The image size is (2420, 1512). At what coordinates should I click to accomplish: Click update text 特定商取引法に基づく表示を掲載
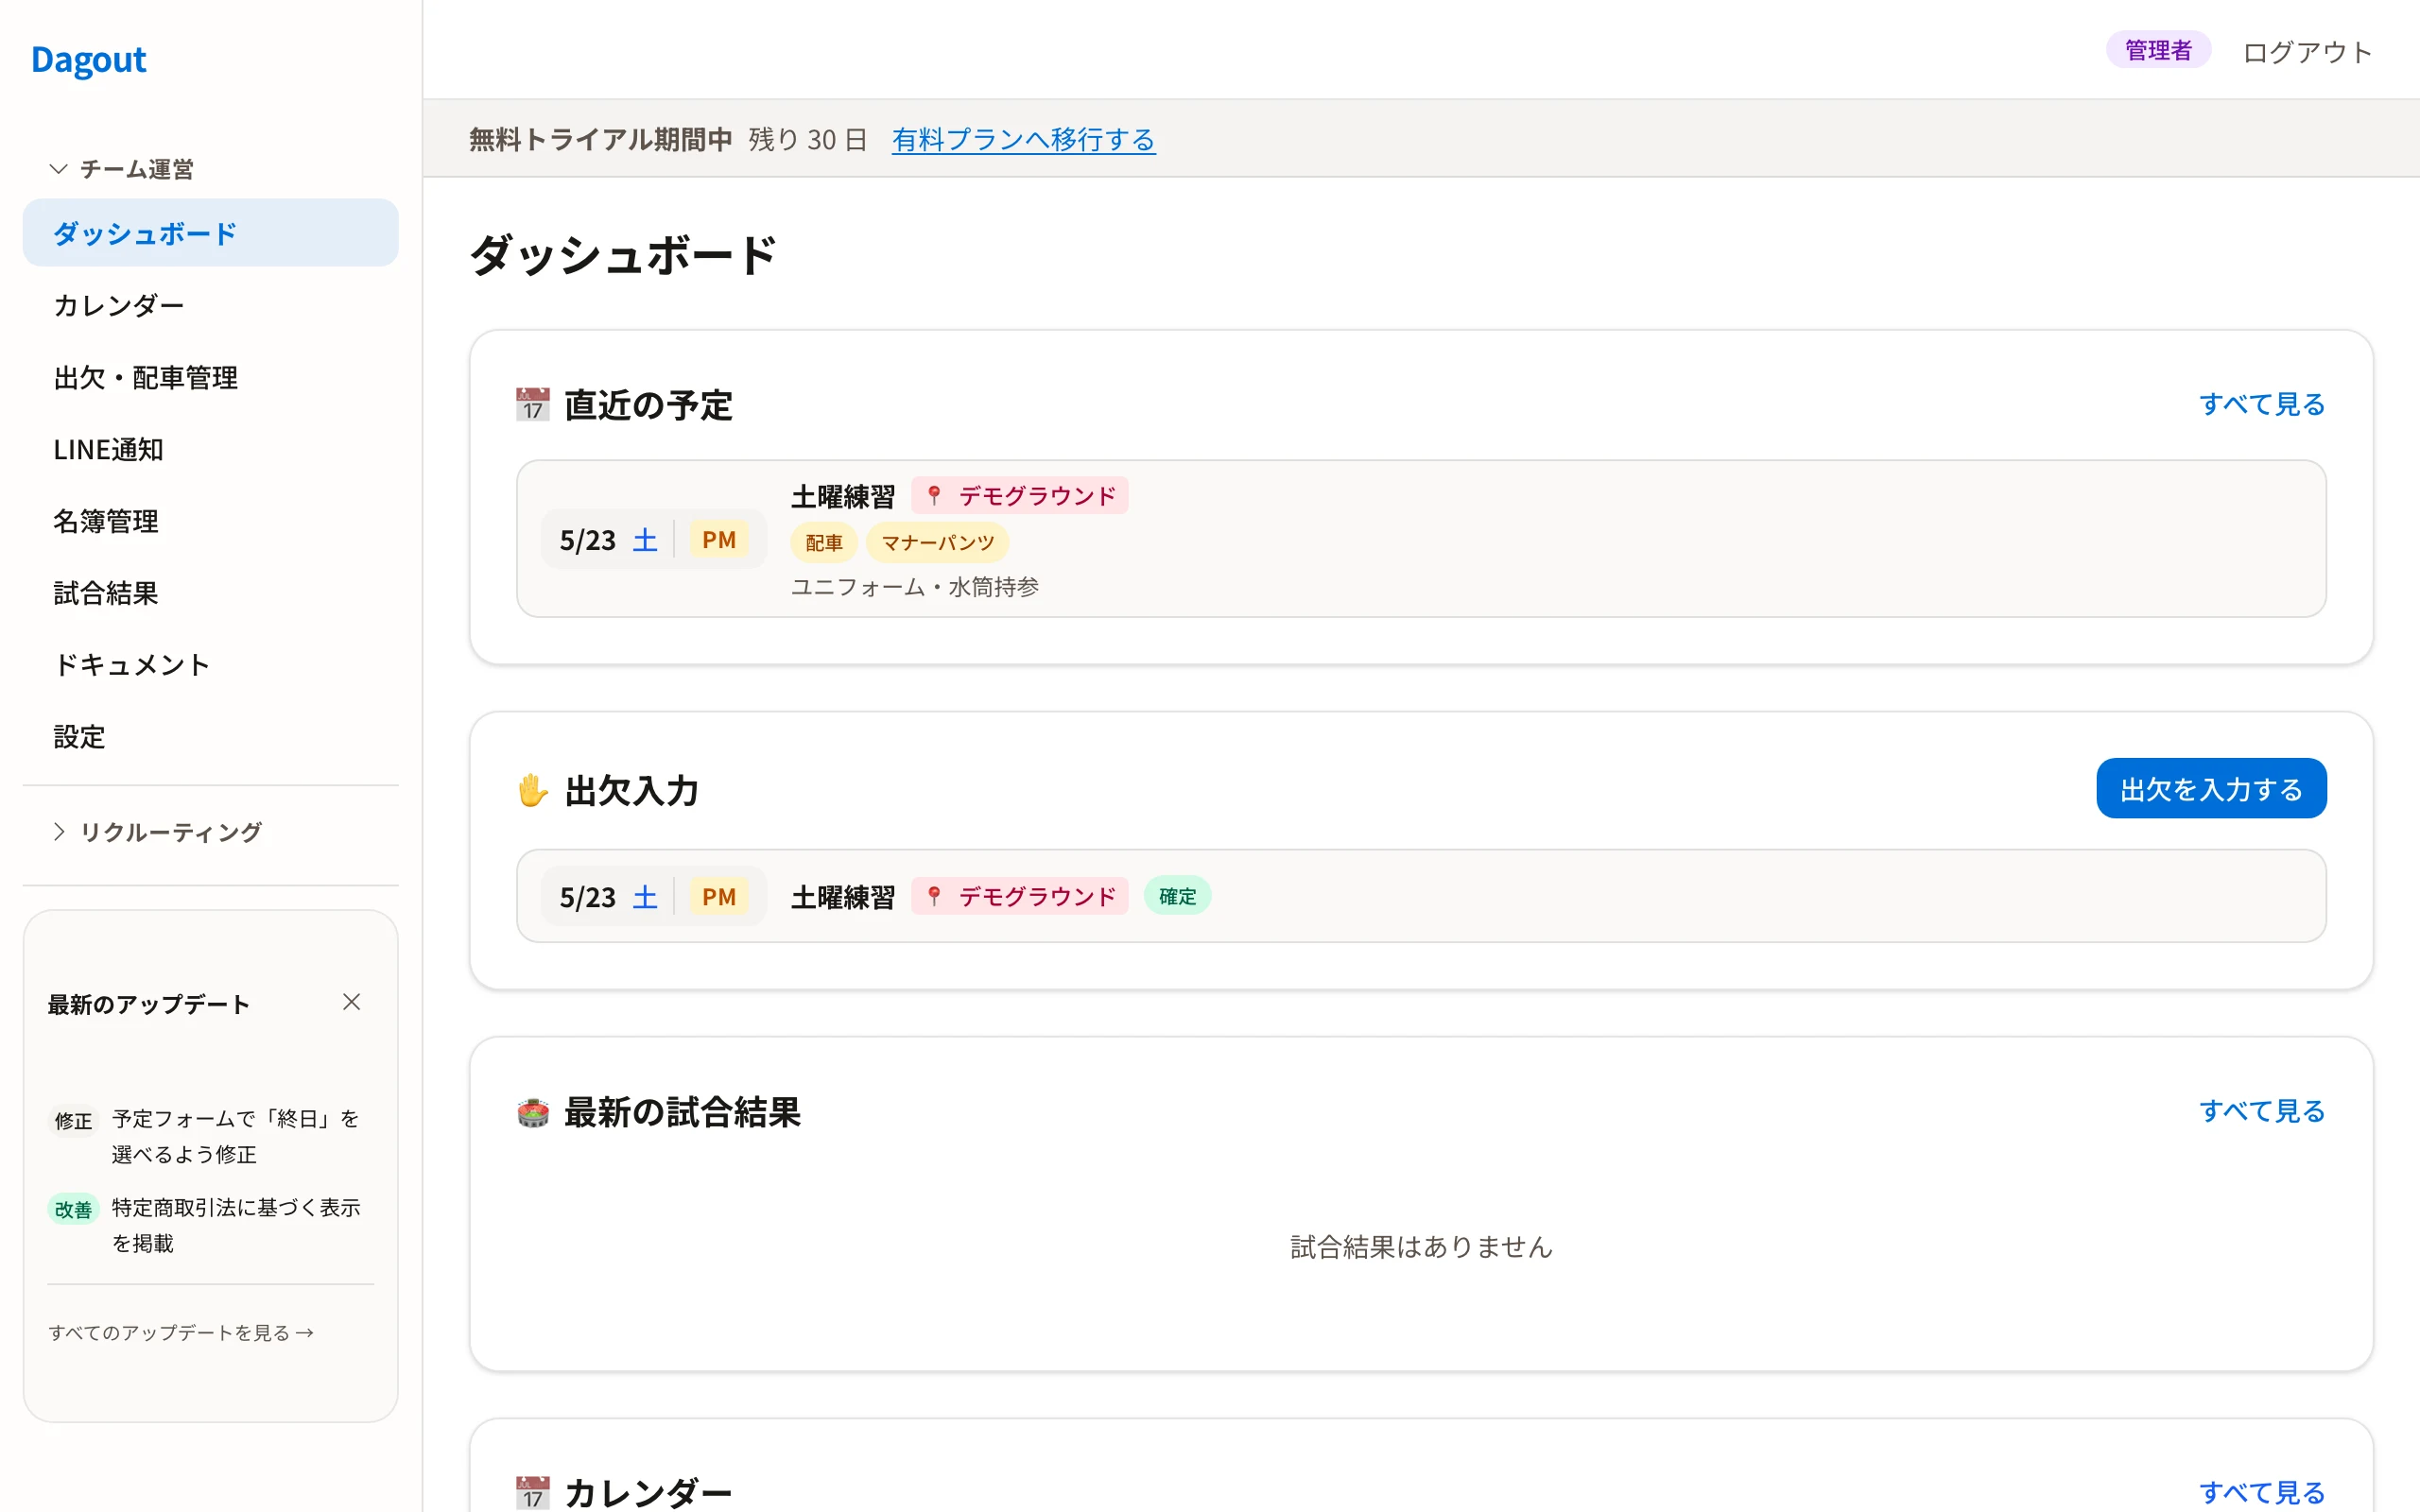tap(236, 1225)
